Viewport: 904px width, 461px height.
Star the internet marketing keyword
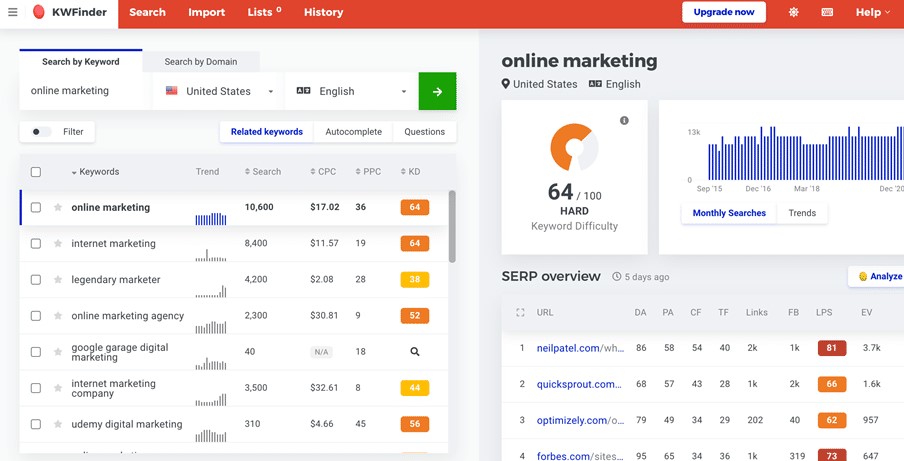click(x=58, y=244)
